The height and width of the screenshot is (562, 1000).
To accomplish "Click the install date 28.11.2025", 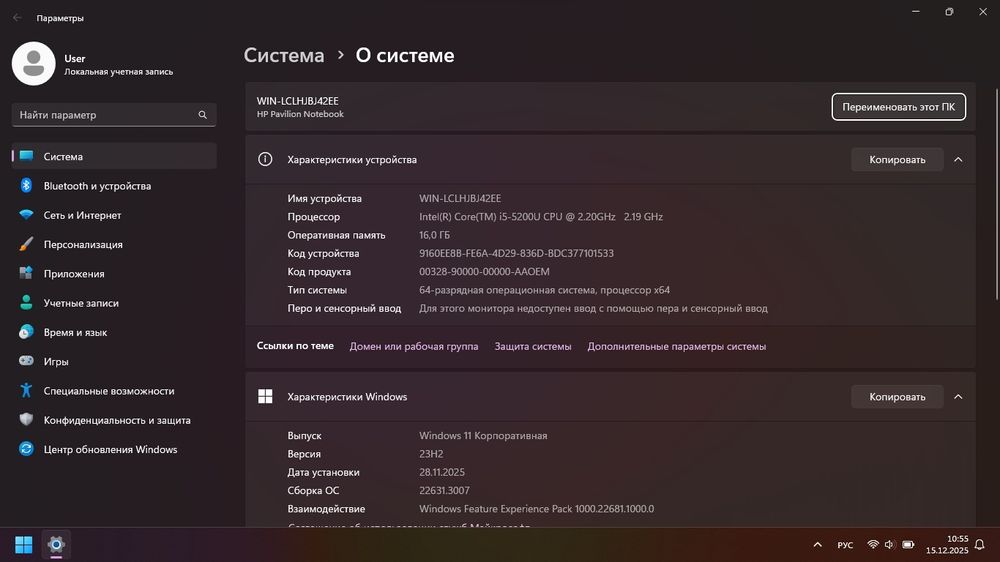I will (442, 473).
